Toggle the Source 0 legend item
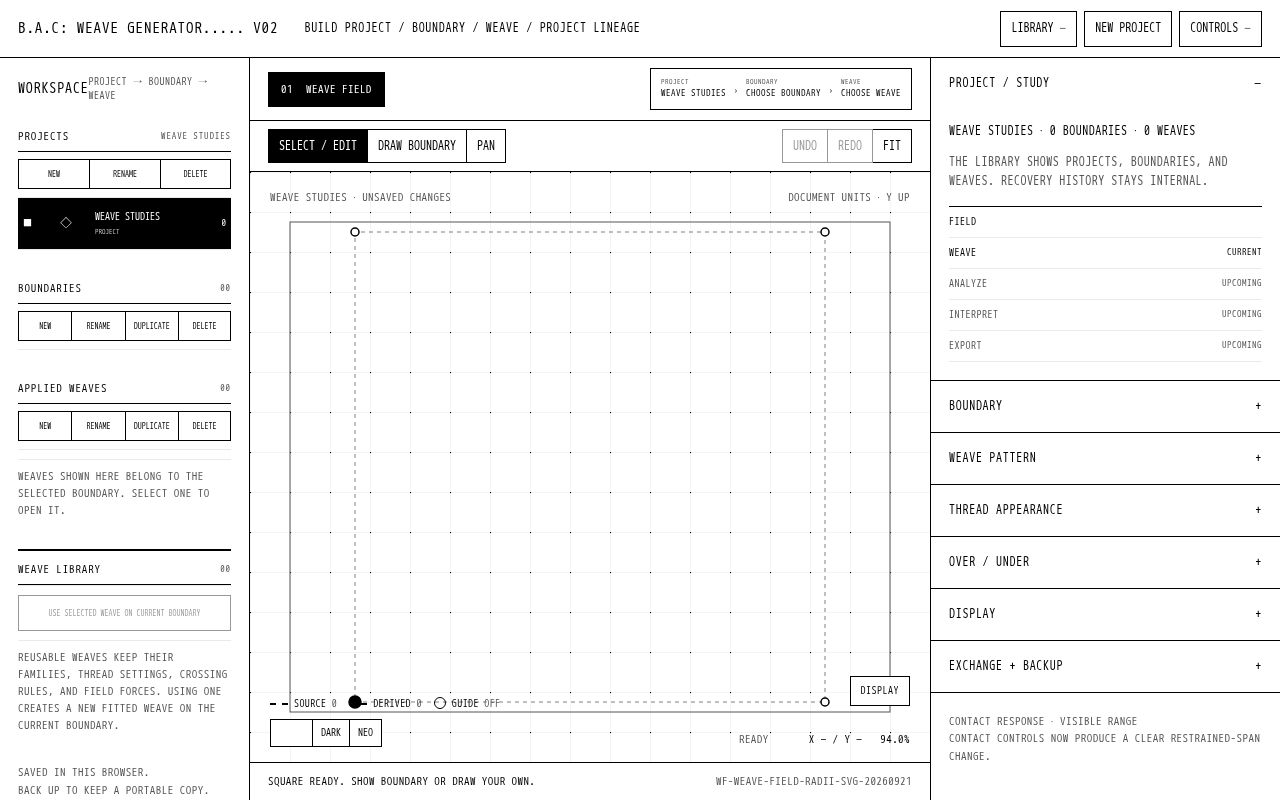The image size is (1280, 800). [x=304, y=704]
